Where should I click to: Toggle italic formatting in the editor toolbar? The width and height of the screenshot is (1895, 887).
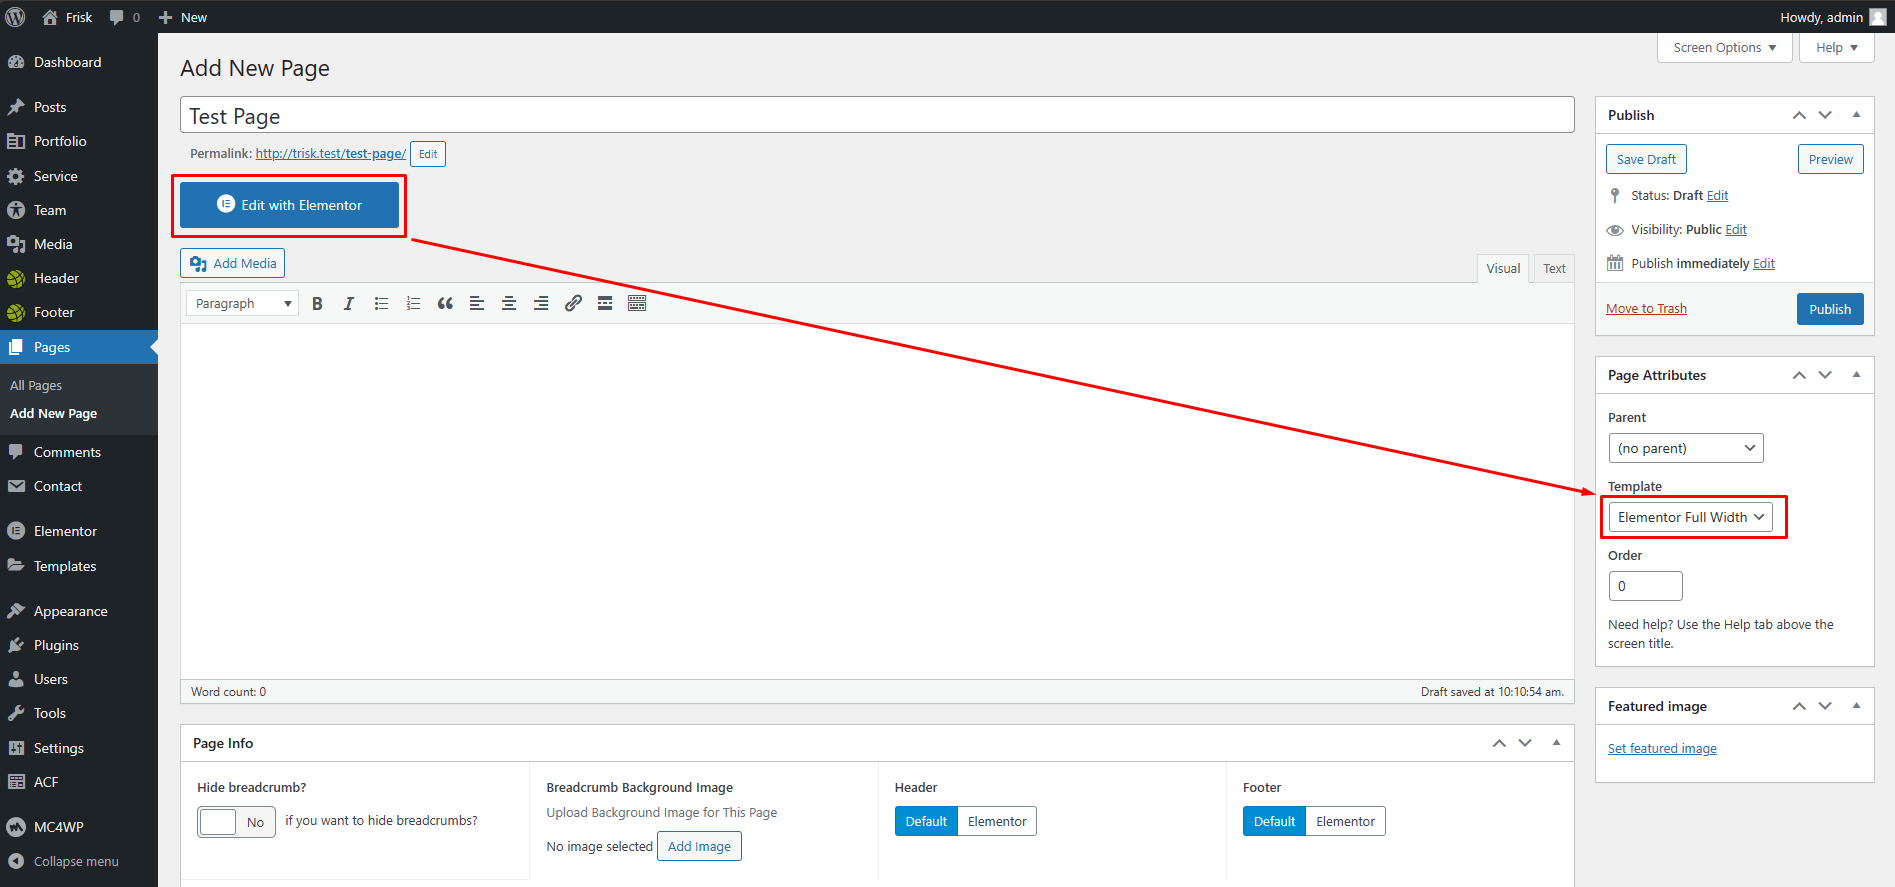(349, 304)
